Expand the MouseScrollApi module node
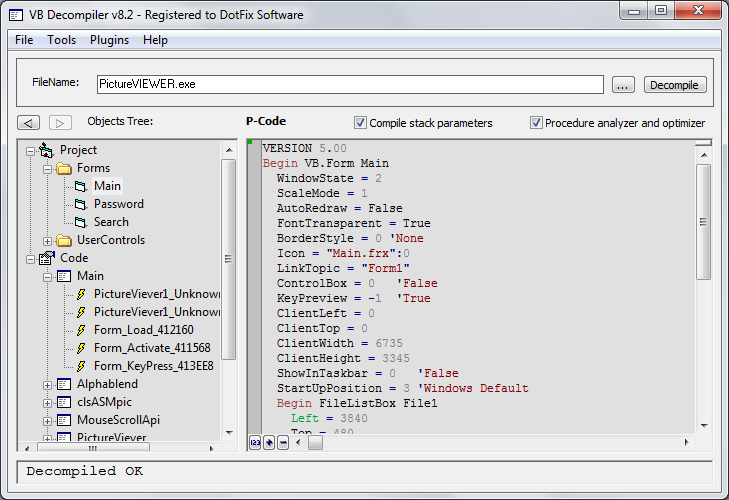This screenshot has height=500, width=729. pyautogui.click(x=47, y=420)
